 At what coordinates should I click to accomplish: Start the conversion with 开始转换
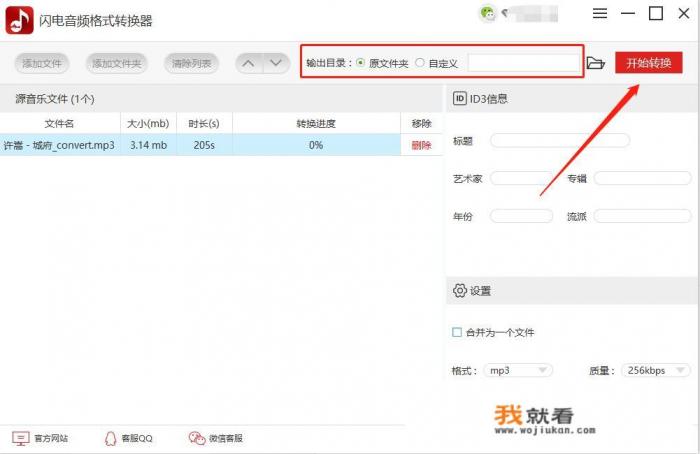coord(649,62)
